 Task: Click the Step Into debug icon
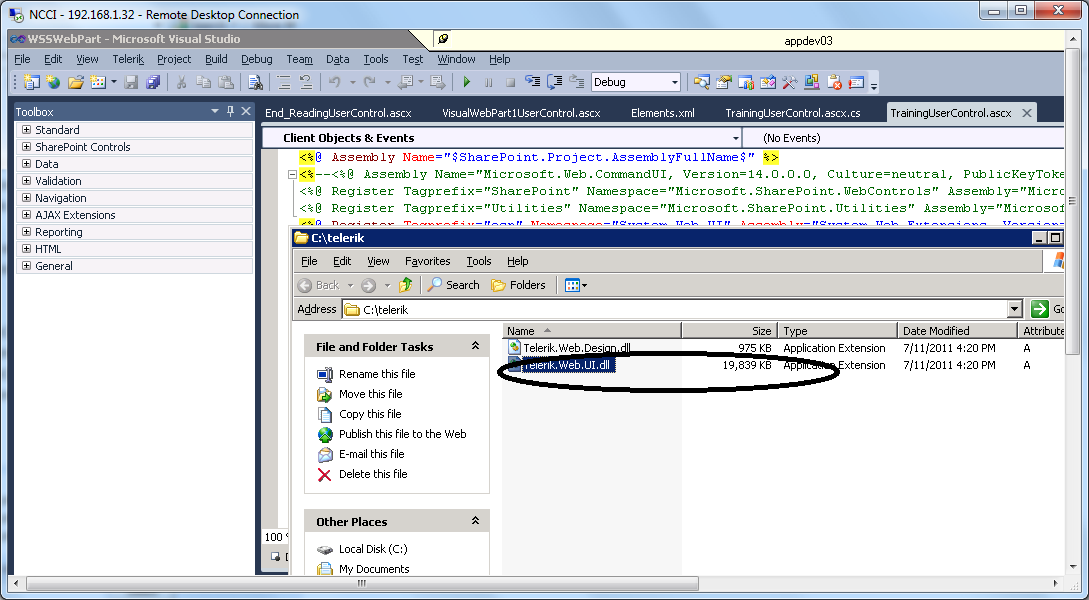[533, 82]
